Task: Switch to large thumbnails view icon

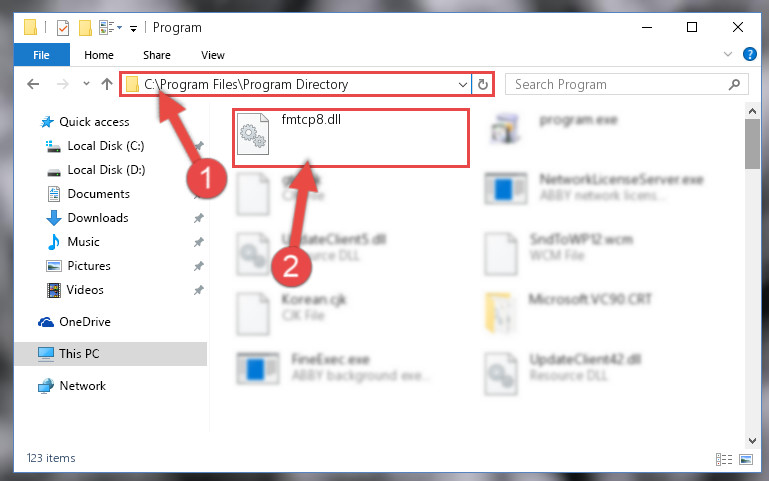Action: click(x=746, y=459)
